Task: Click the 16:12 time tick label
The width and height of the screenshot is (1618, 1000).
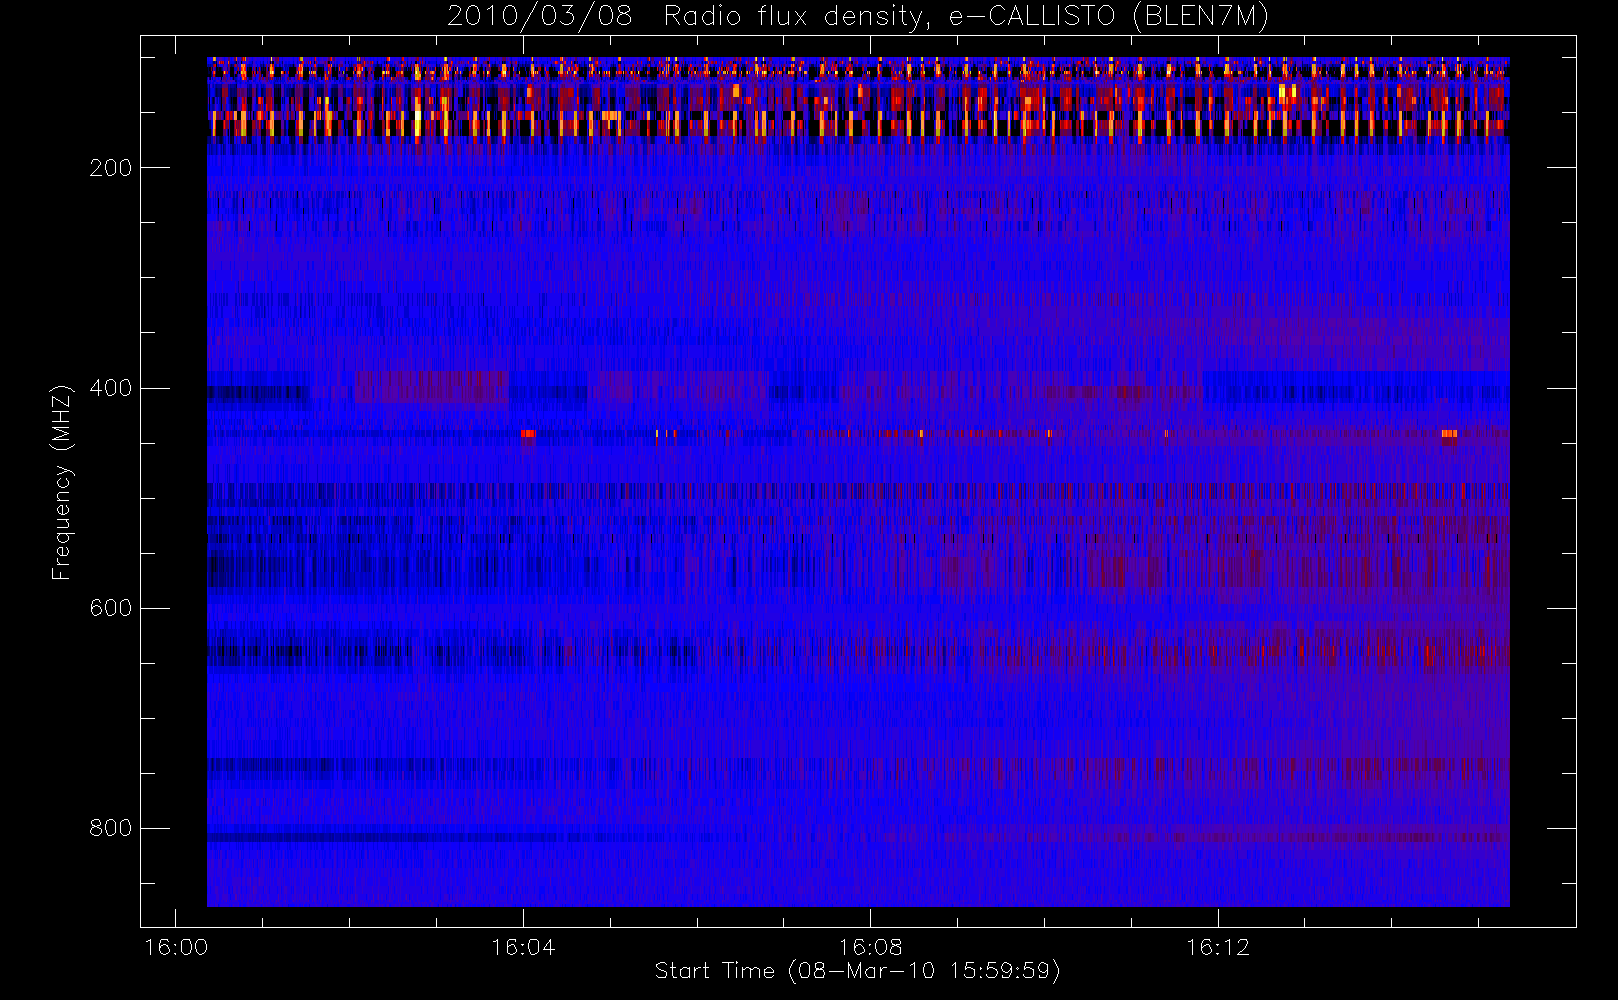Action: coord(1218,947)
